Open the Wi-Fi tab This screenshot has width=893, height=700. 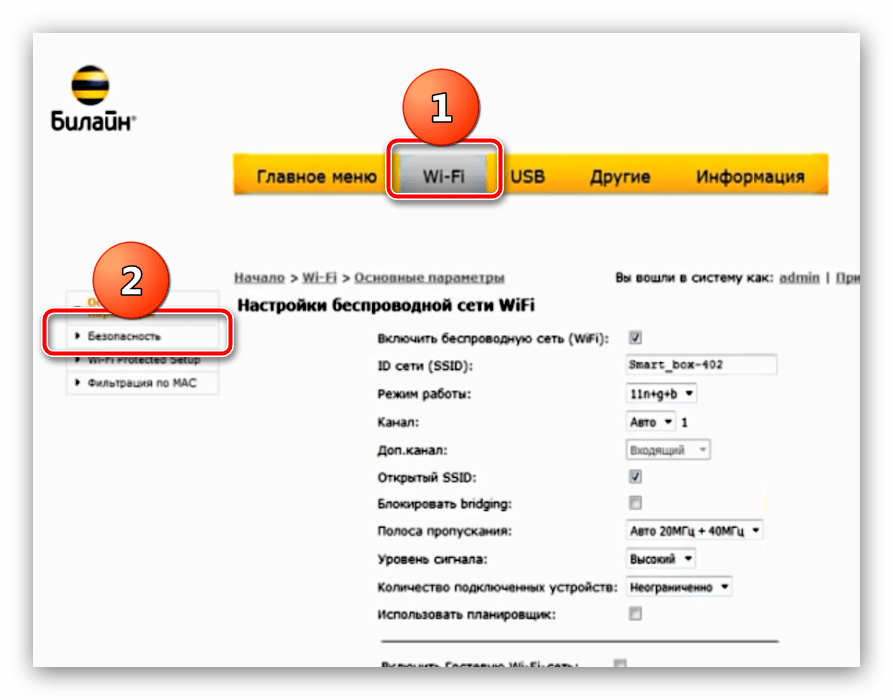click(x=445, y=176)
